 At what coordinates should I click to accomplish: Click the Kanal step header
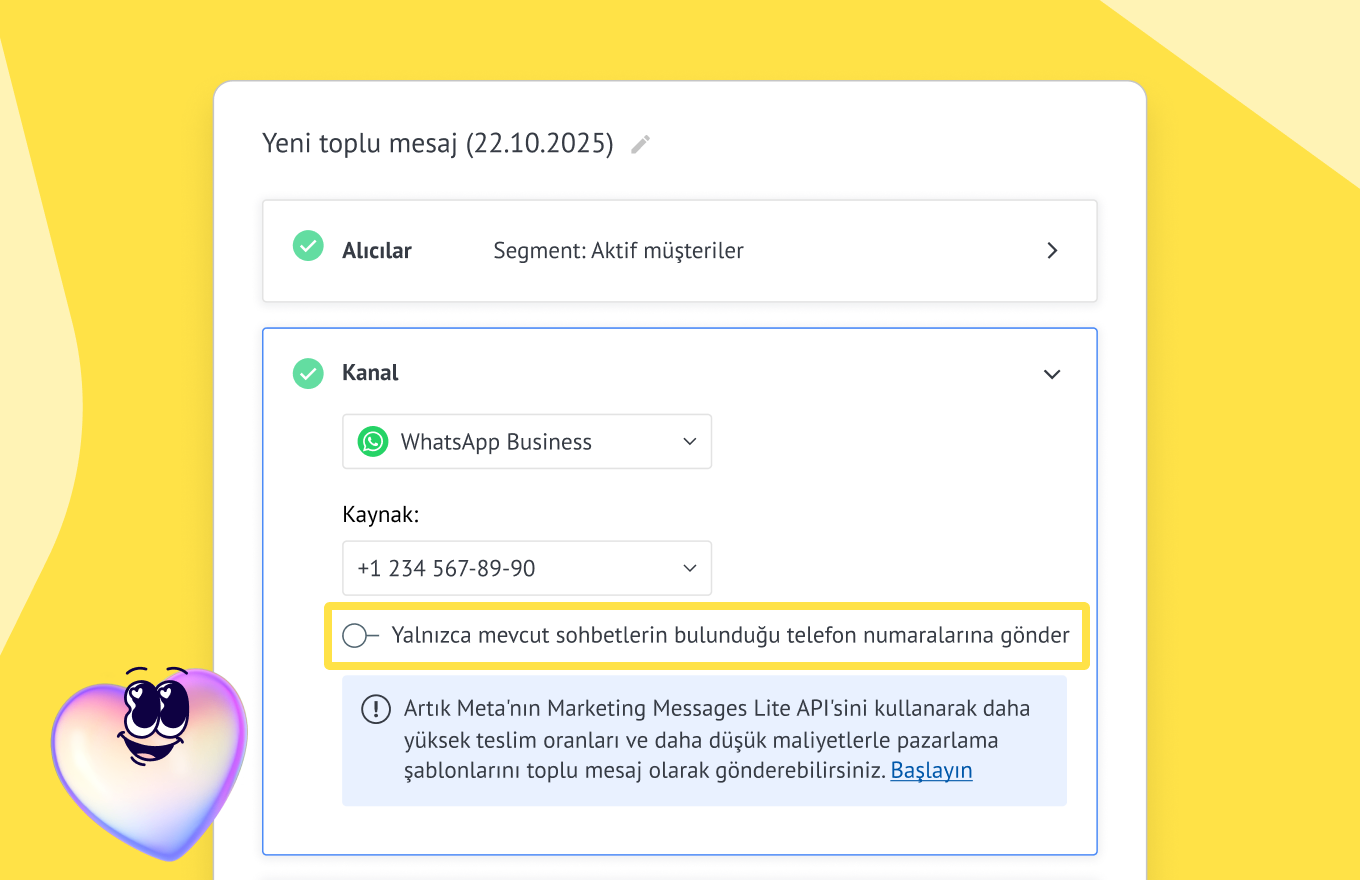coord(370,373)
